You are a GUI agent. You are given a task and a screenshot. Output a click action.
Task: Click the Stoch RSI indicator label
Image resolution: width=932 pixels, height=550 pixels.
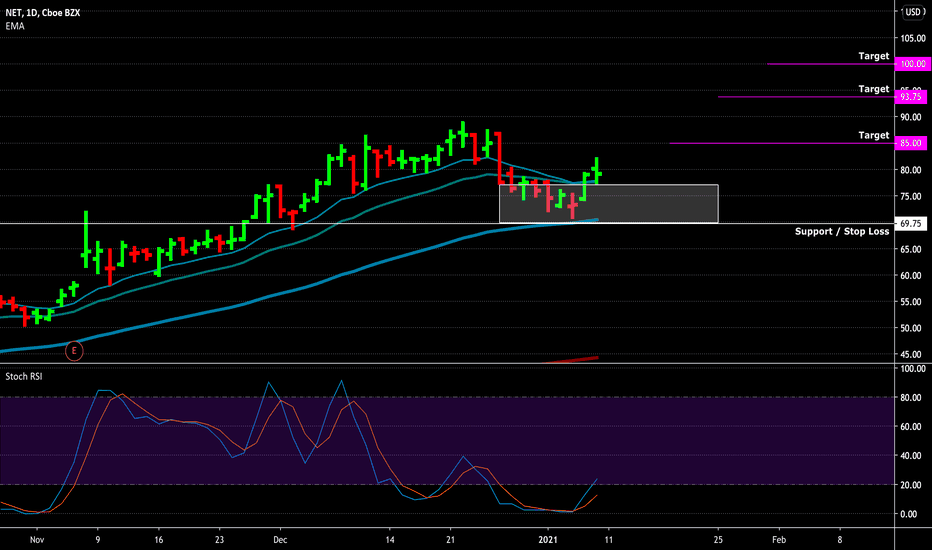click(24, 376)
